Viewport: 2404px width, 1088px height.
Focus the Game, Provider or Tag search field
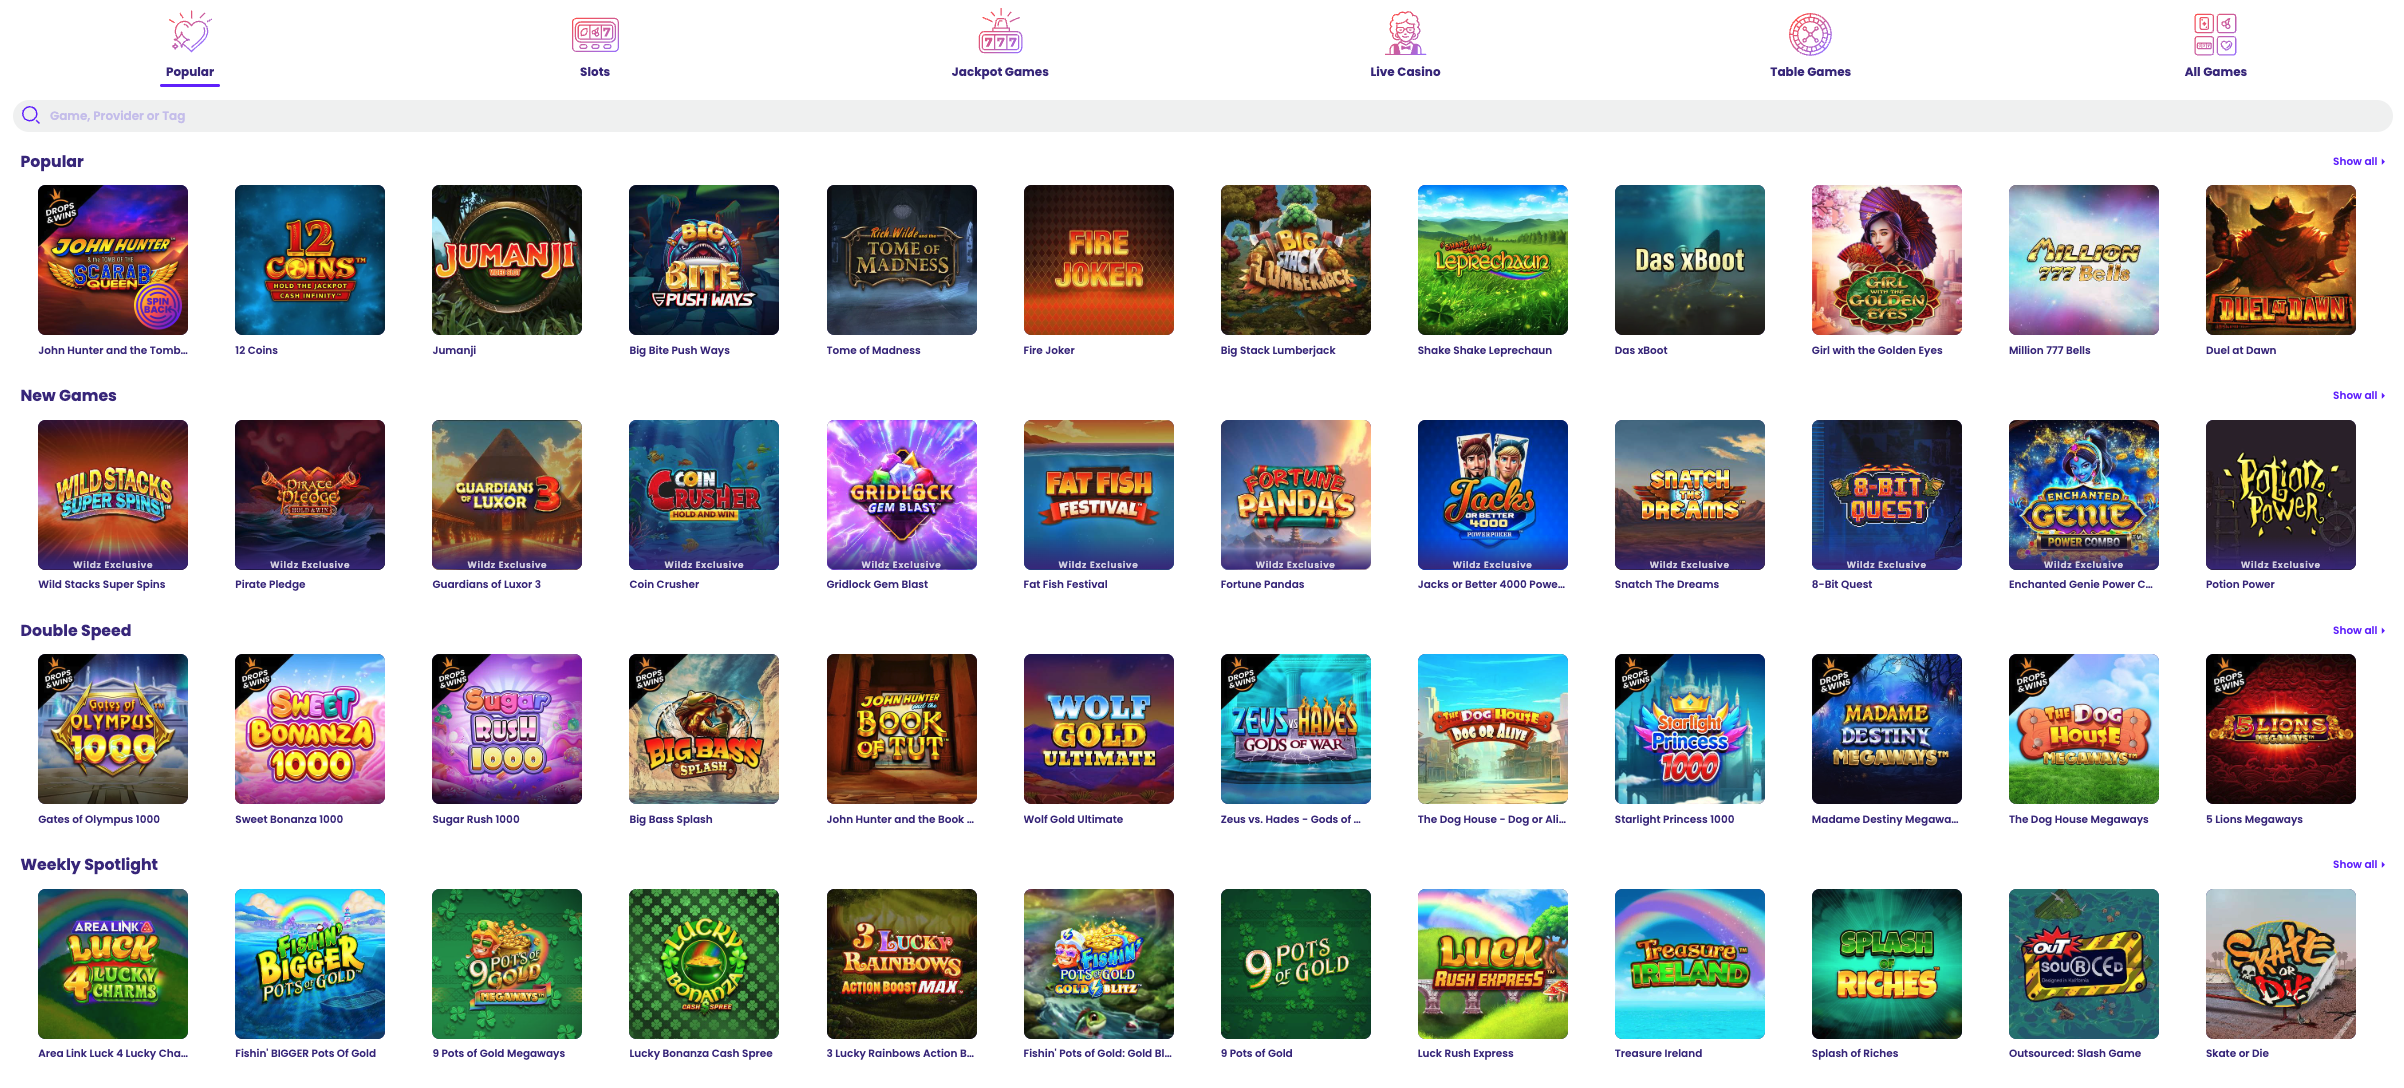[1202, 115]
